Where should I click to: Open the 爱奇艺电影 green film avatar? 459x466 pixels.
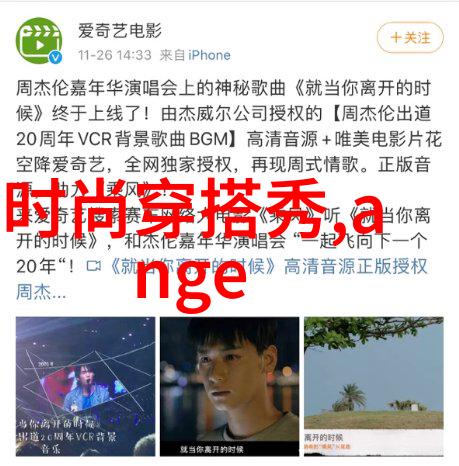39,41
